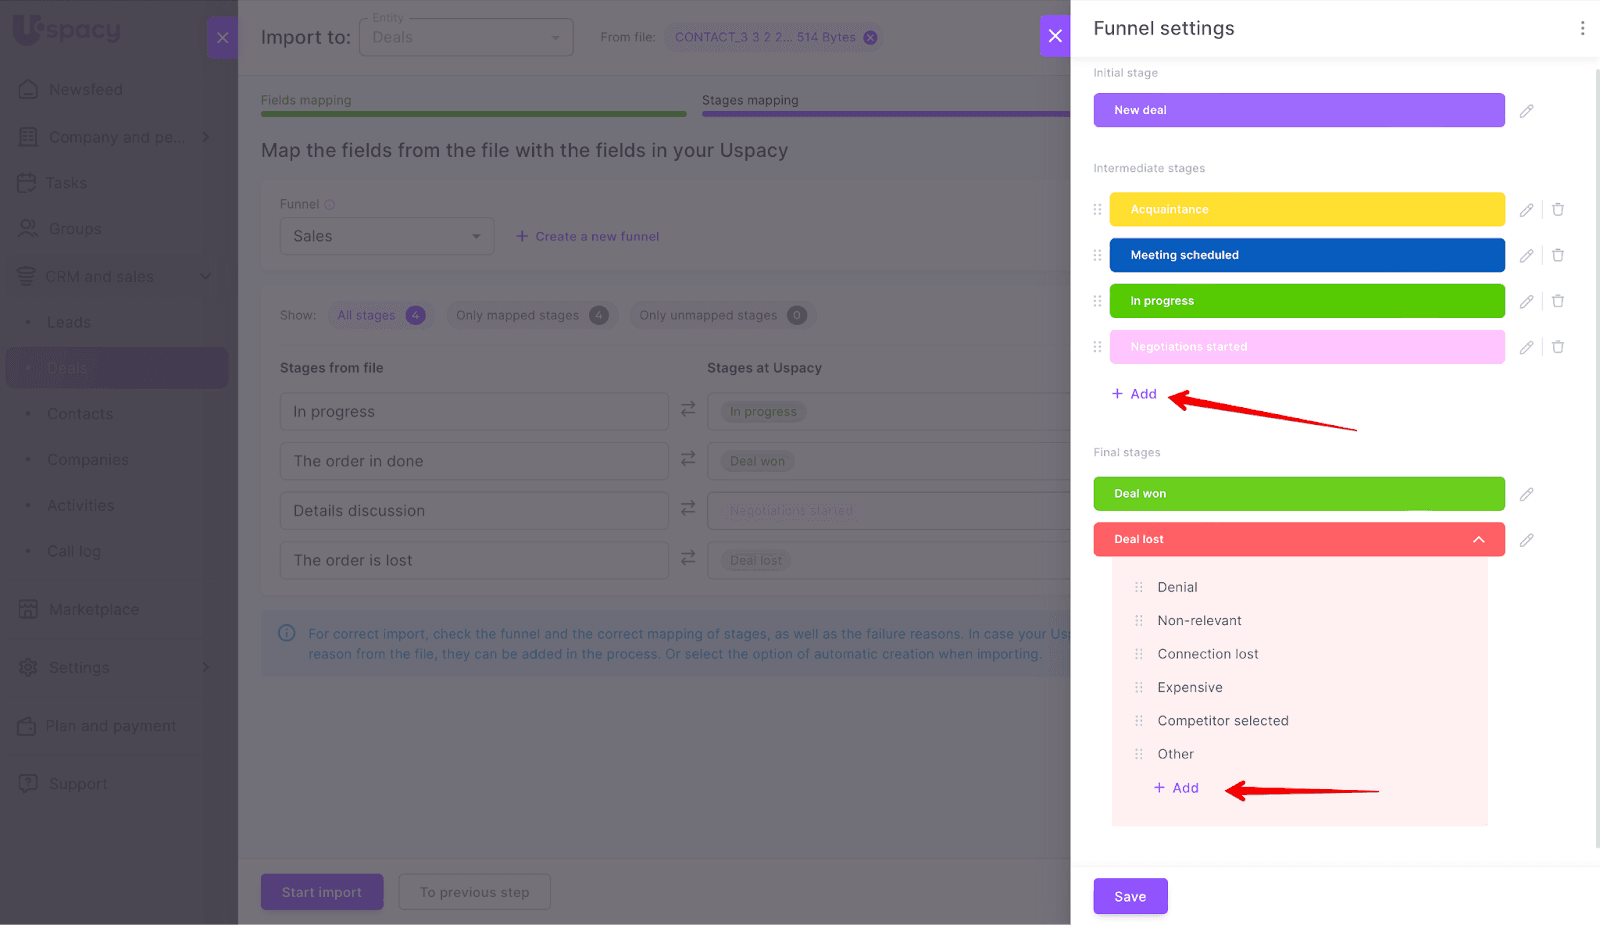Viewport: 1600px width, 925px height.
Task: Click the pencil icon next to Acquaintance
Action: tap(1526, 210)
